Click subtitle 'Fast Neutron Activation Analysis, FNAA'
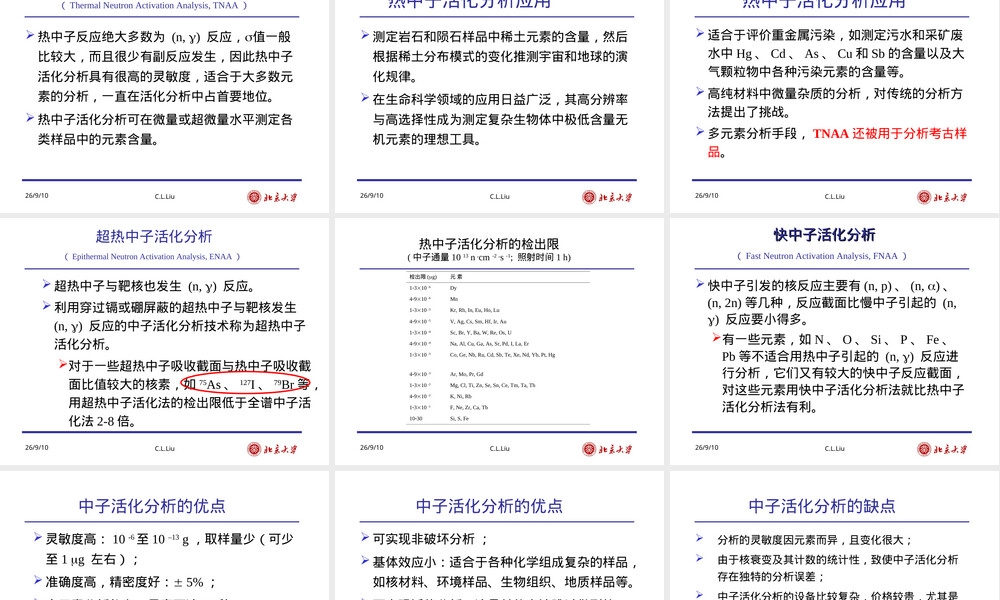This screenshot has width=1000, height=600. [x=821, y=256]
